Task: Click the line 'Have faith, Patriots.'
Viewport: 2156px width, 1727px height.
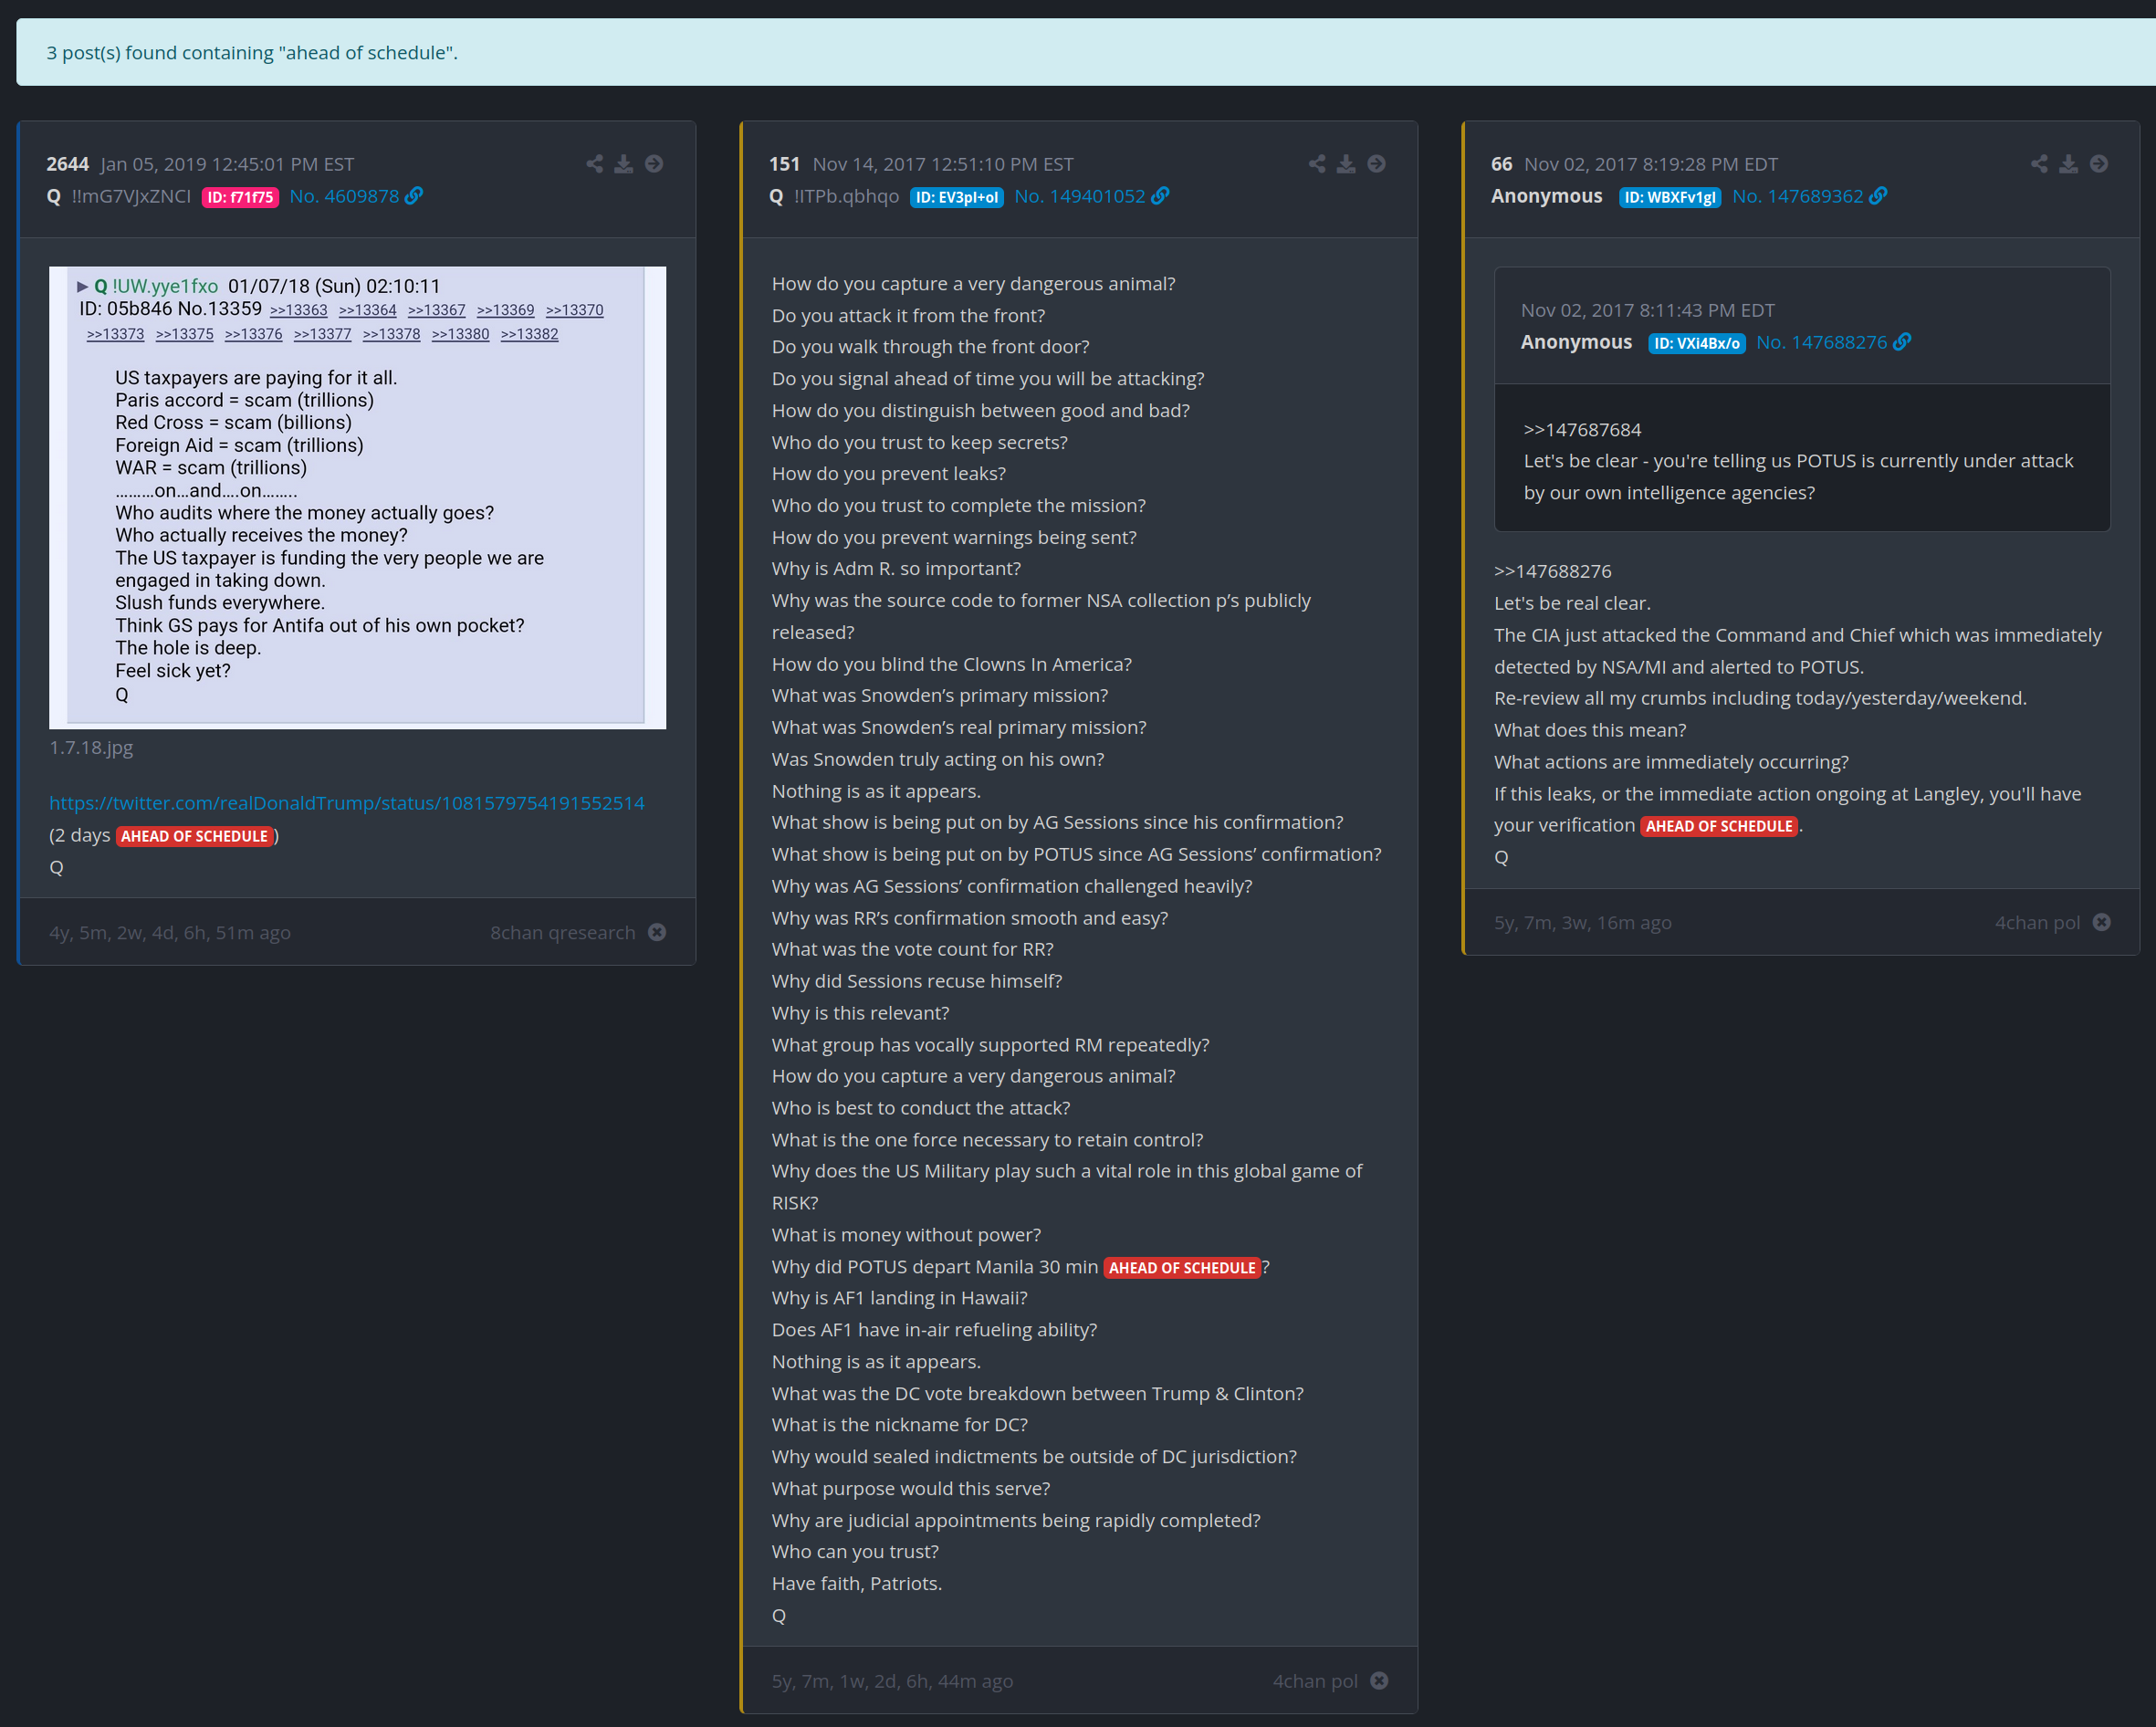Action: click(857, 1583)
